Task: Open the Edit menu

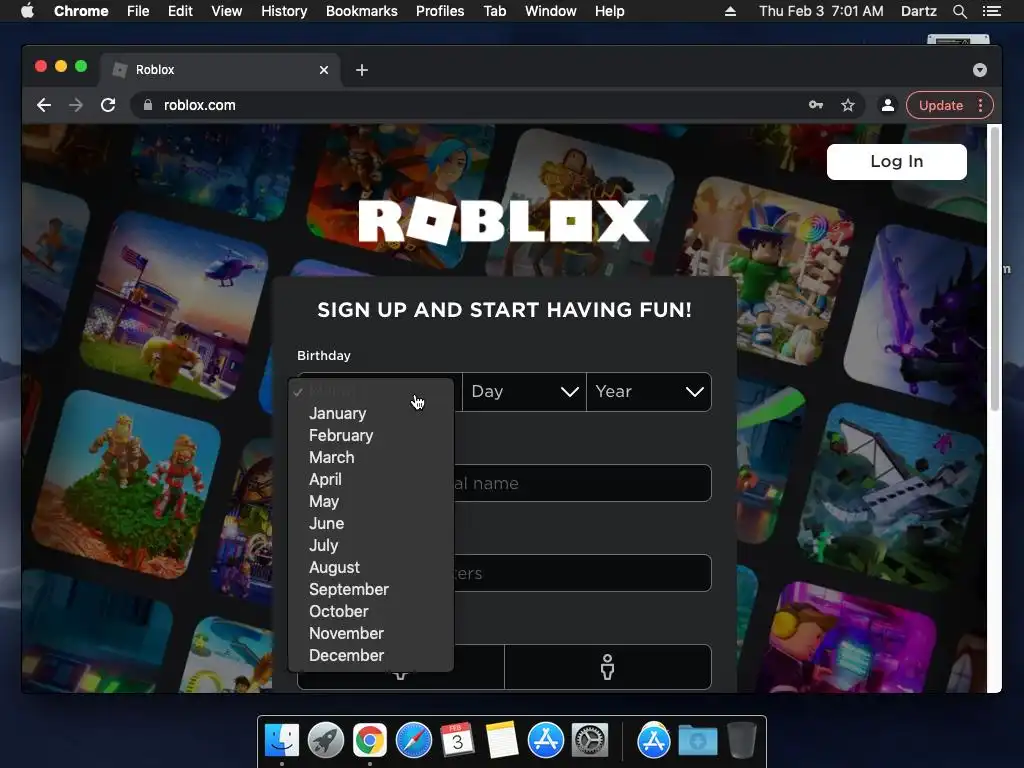Action: tap(180, 11)
